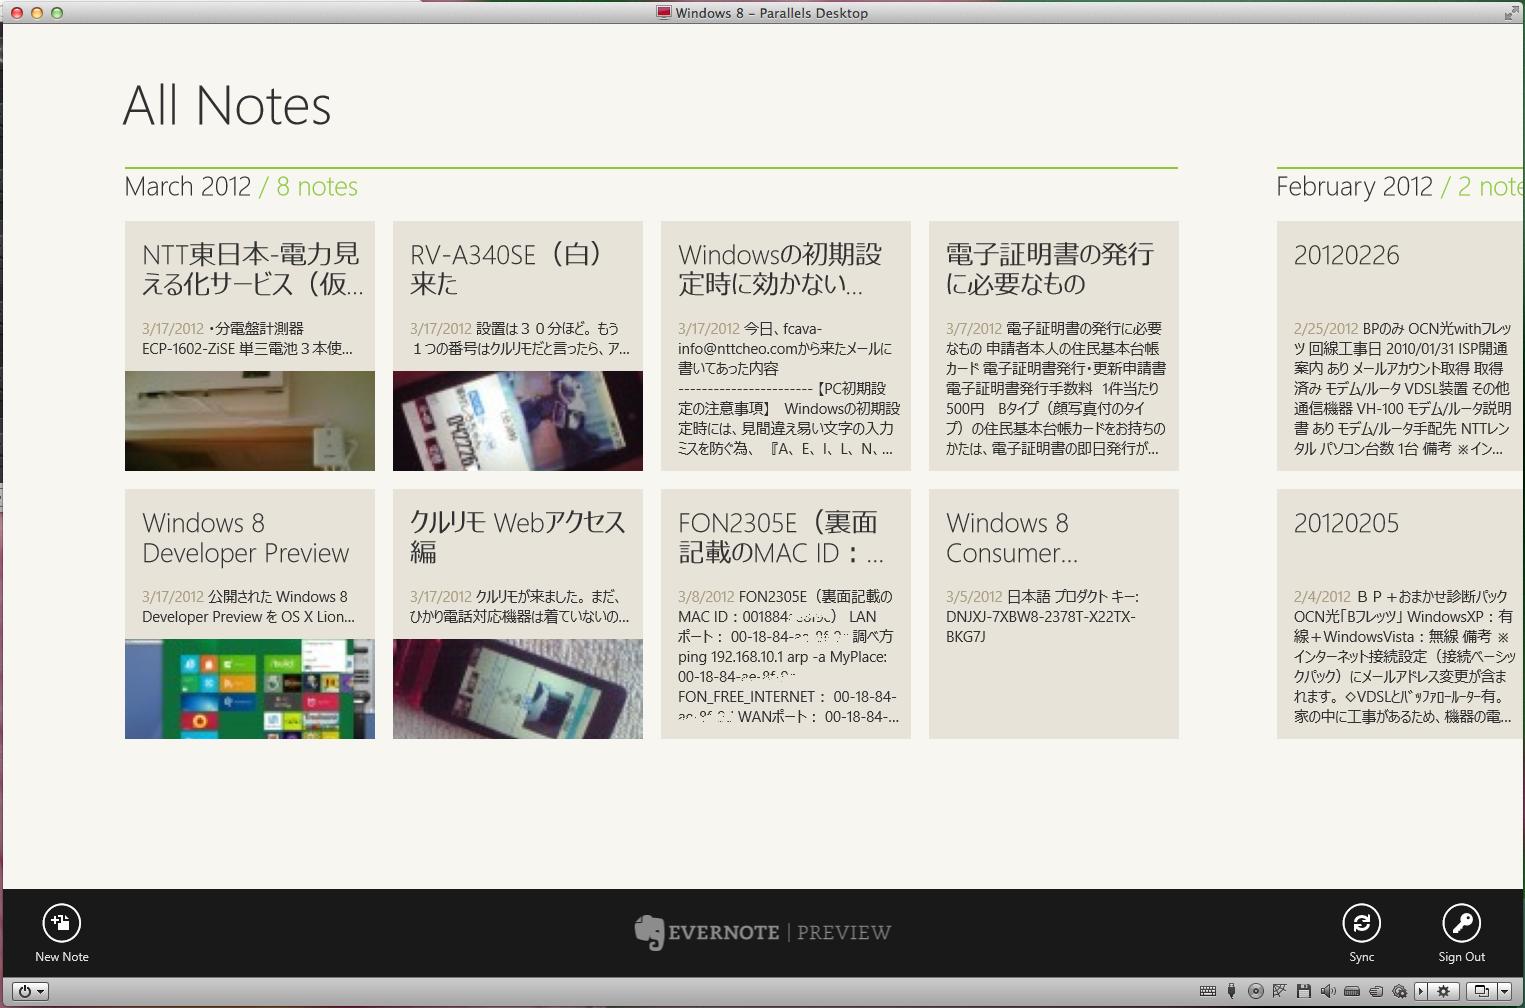Open Parallels configuration gear button
Viewport: 1525px width, 1008px height.
coord(1444,991)
